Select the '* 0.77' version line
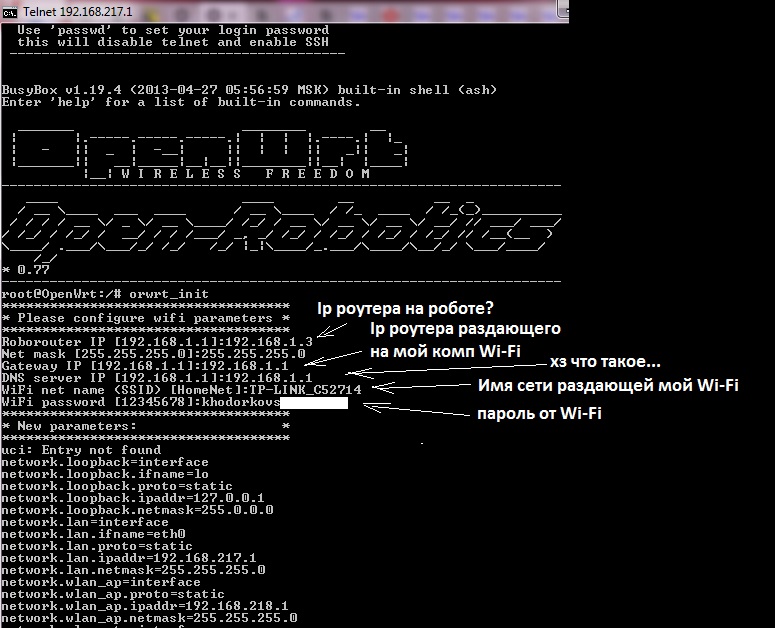Image resolution: width=775 pixels, height=628 pixels. point(26,270)
